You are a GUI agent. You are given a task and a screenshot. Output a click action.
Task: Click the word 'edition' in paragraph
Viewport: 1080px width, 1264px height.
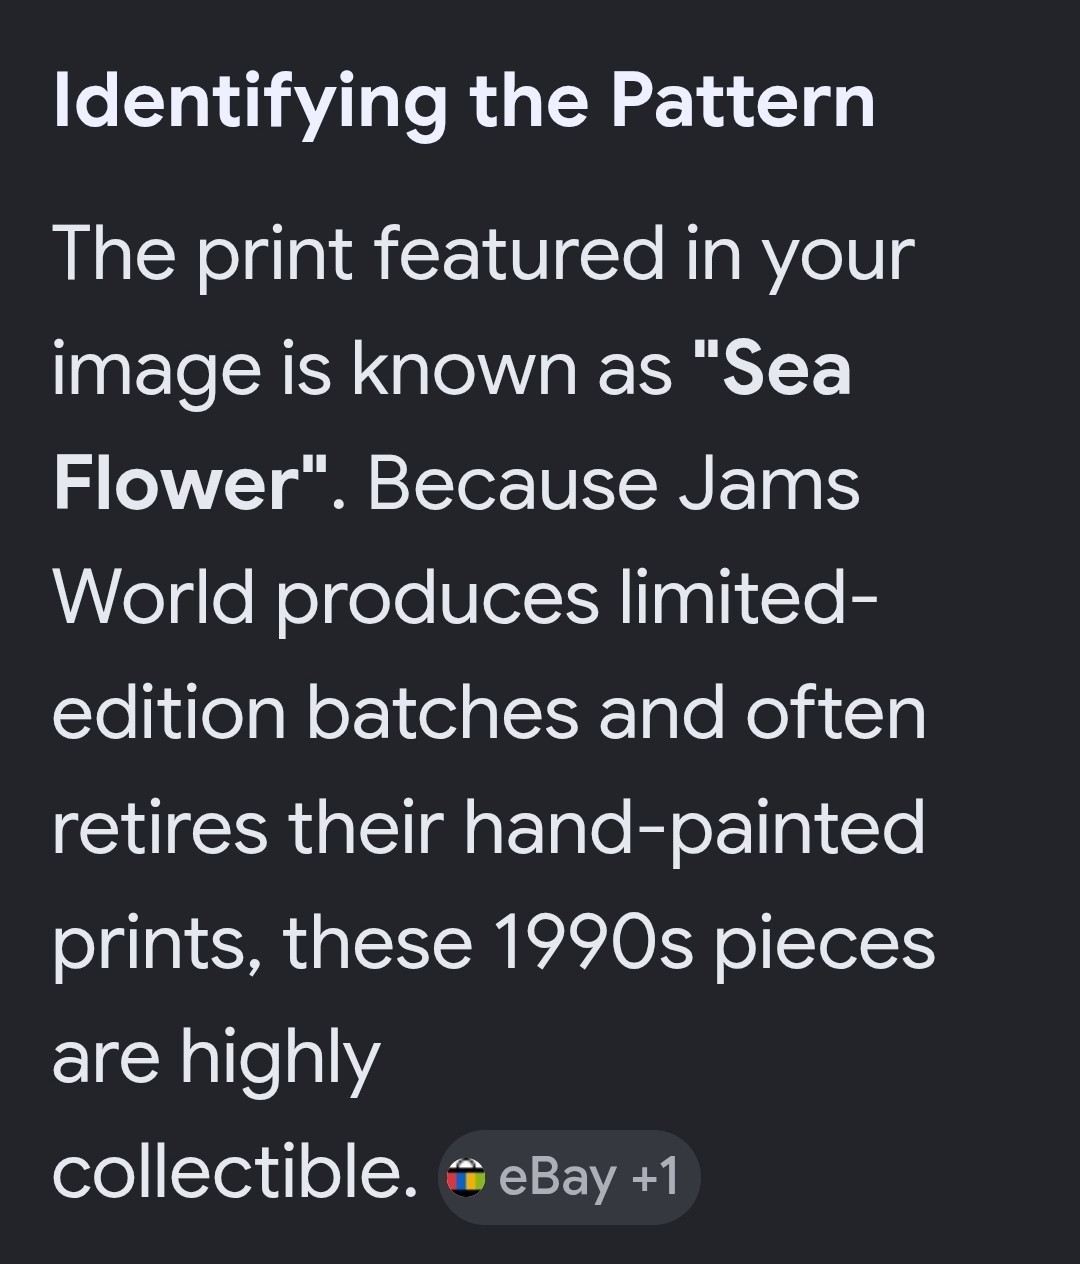168,713
